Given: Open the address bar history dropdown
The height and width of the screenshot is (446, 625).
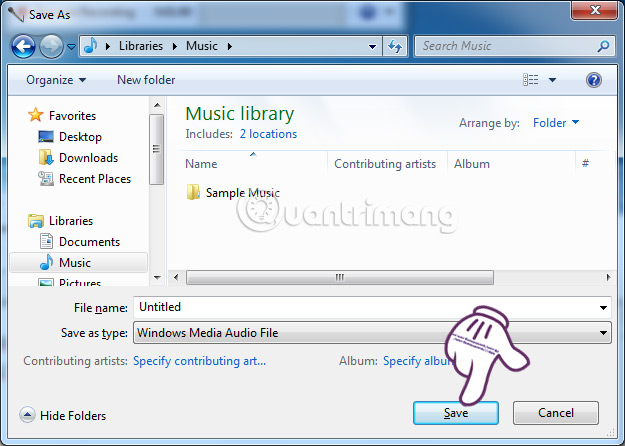Looking at the screenshot, I should click(372, 47).
